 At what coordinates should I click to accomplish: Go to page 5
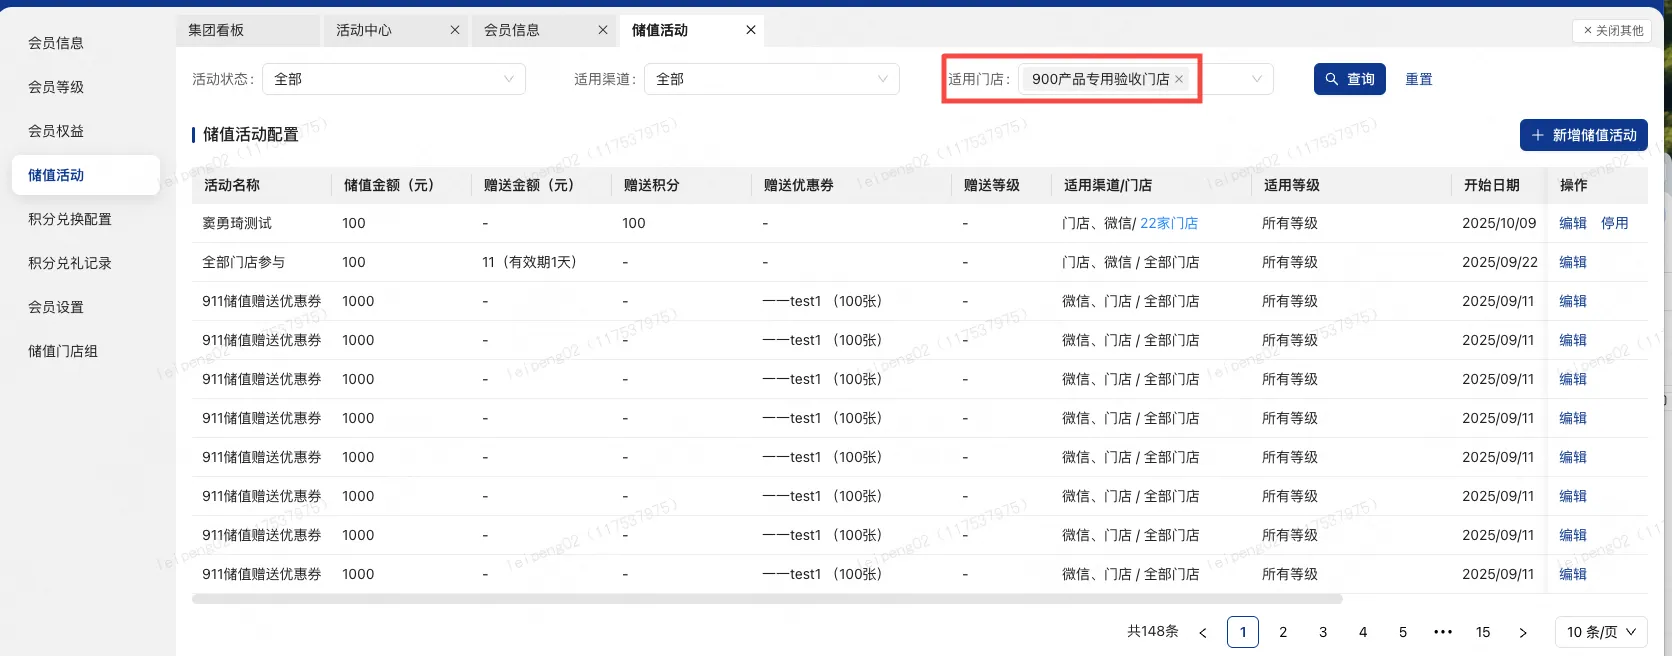(1403, 632)
